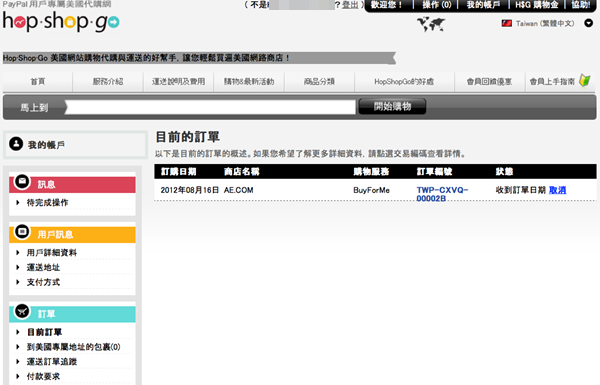Open H$G 購物金 in the top bar
The width and height of the screenshot is (600, 385).
537,5
